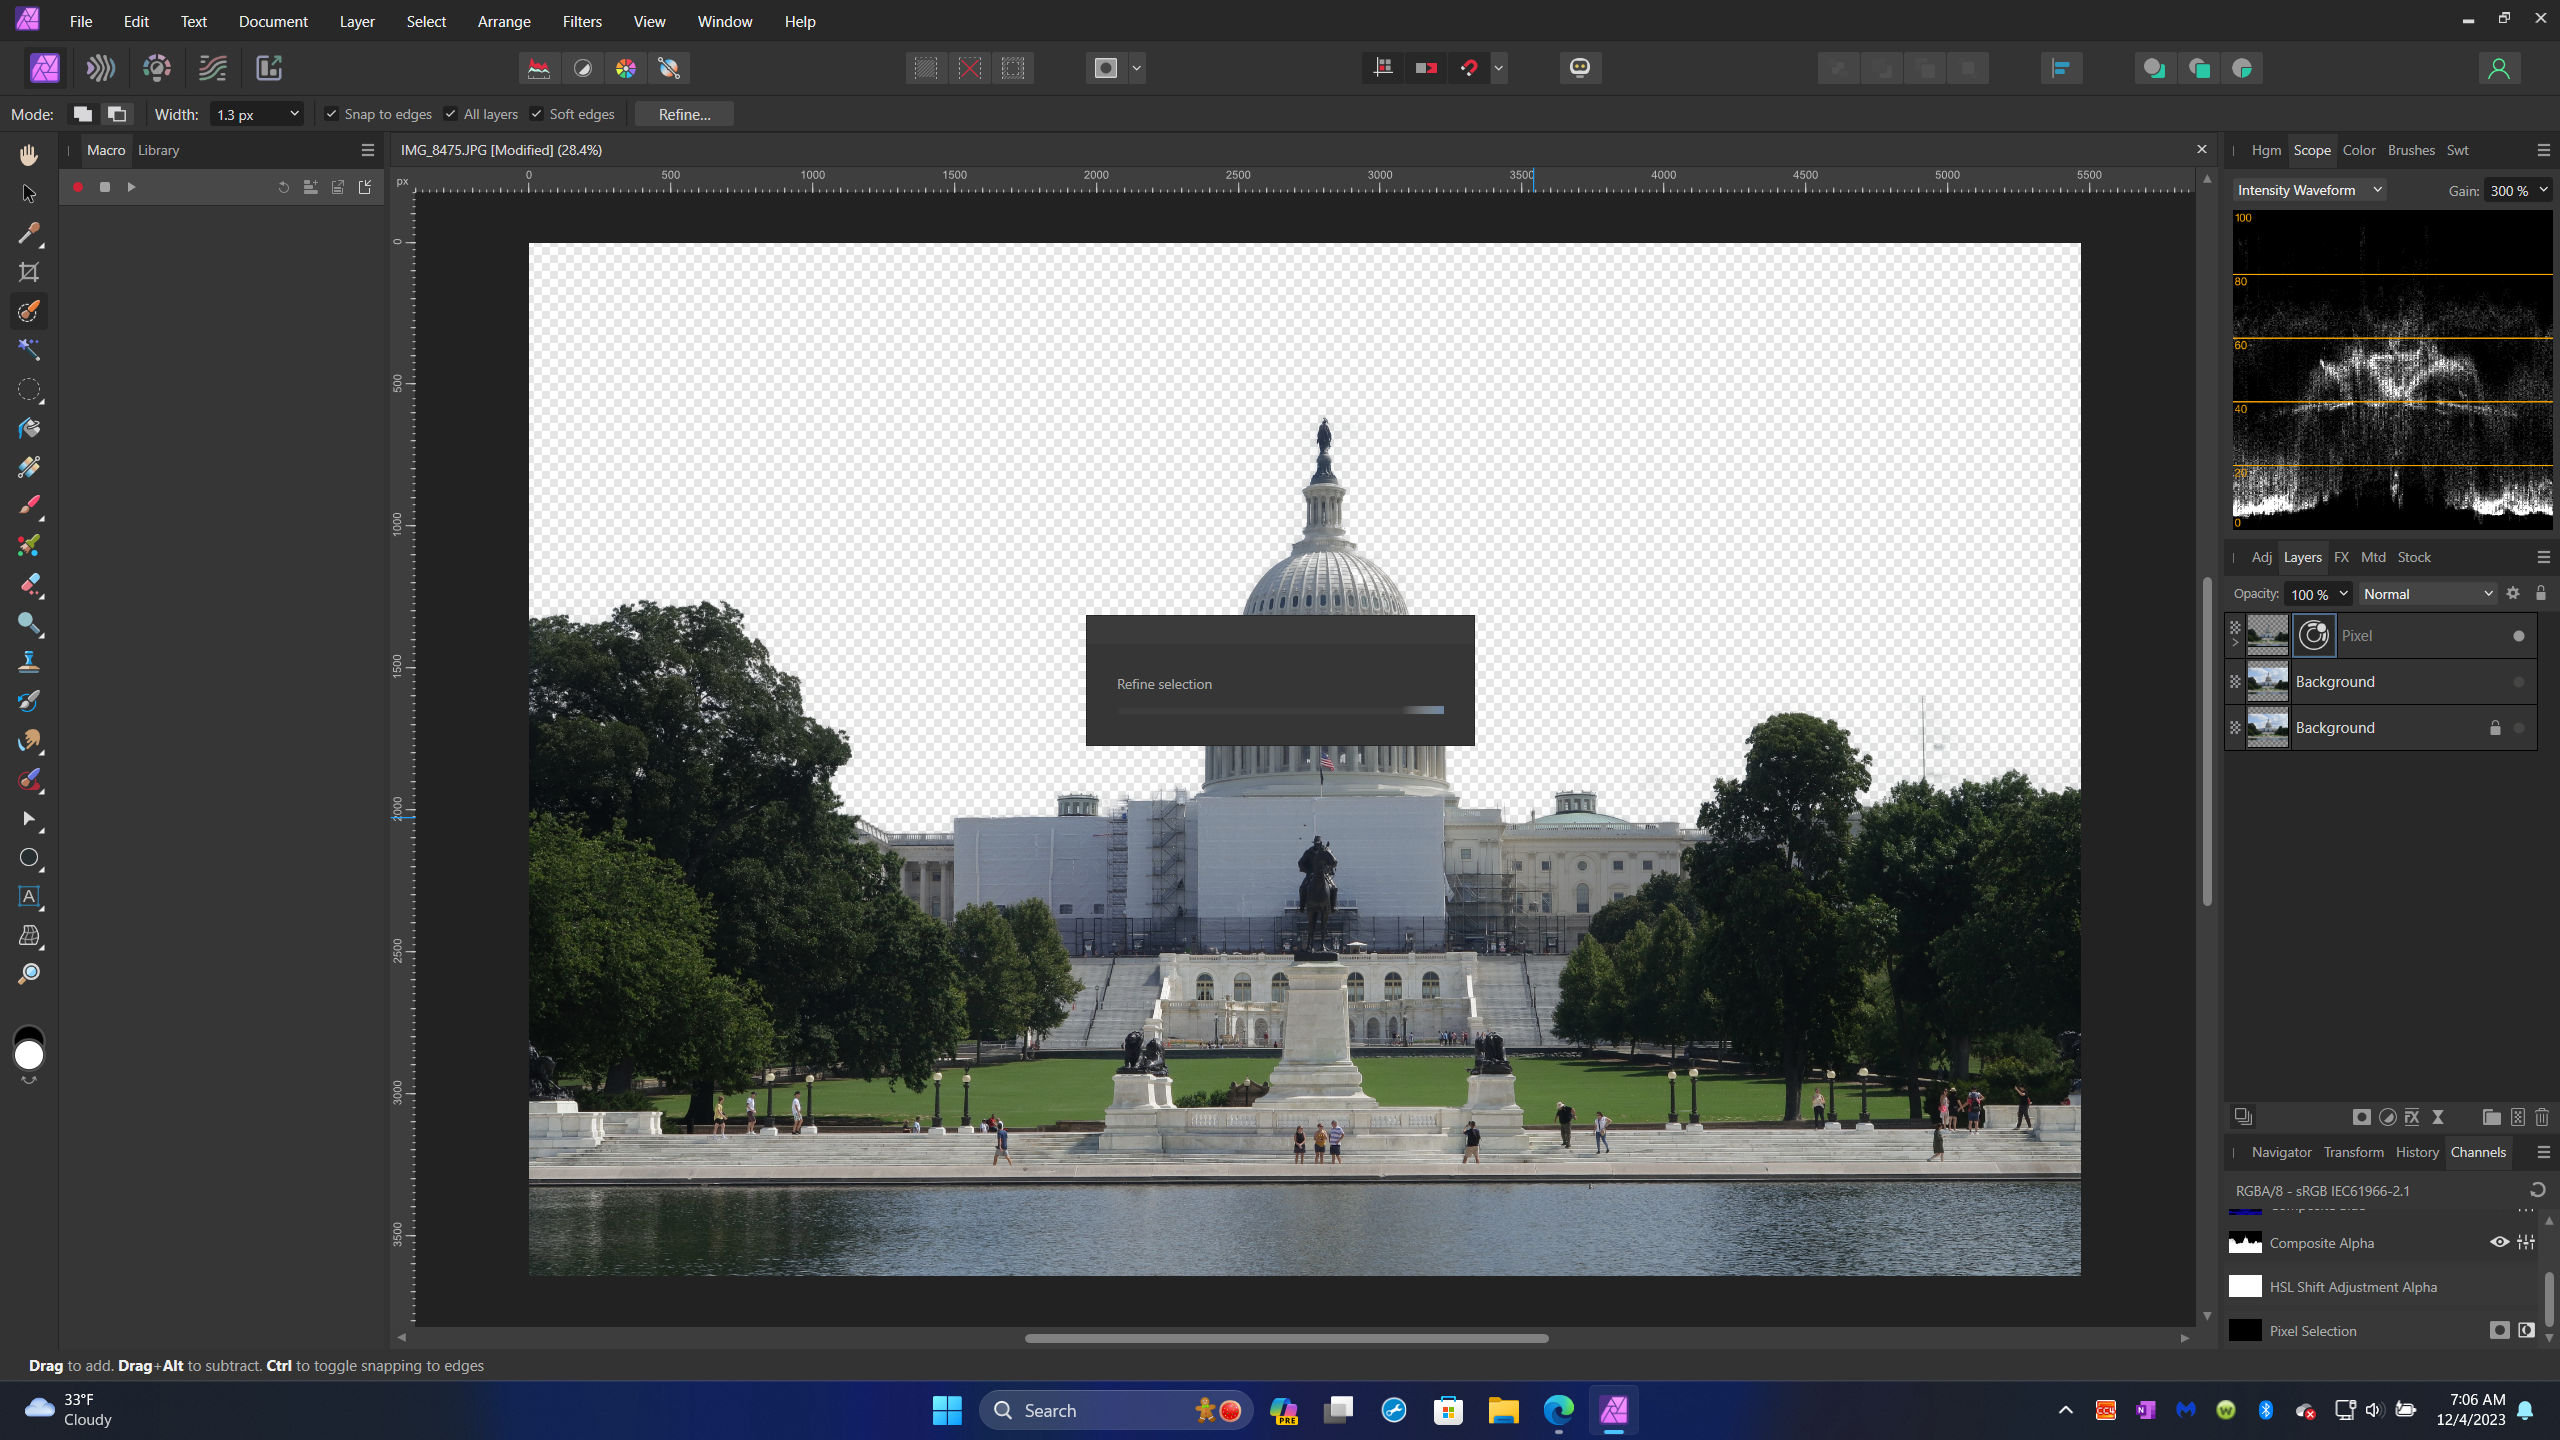
Task: Switch to the History tab
Action: pos(2417,1152)
